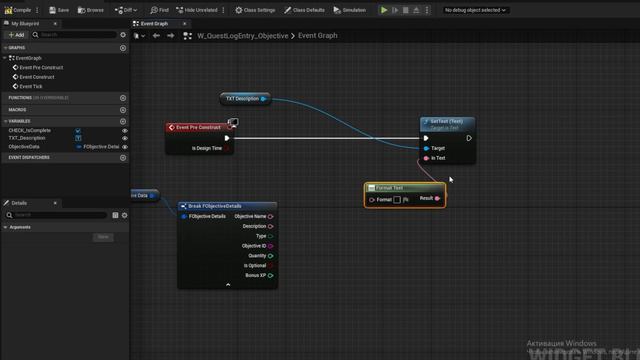Open play mode options dots

click(x=427, y=10)
